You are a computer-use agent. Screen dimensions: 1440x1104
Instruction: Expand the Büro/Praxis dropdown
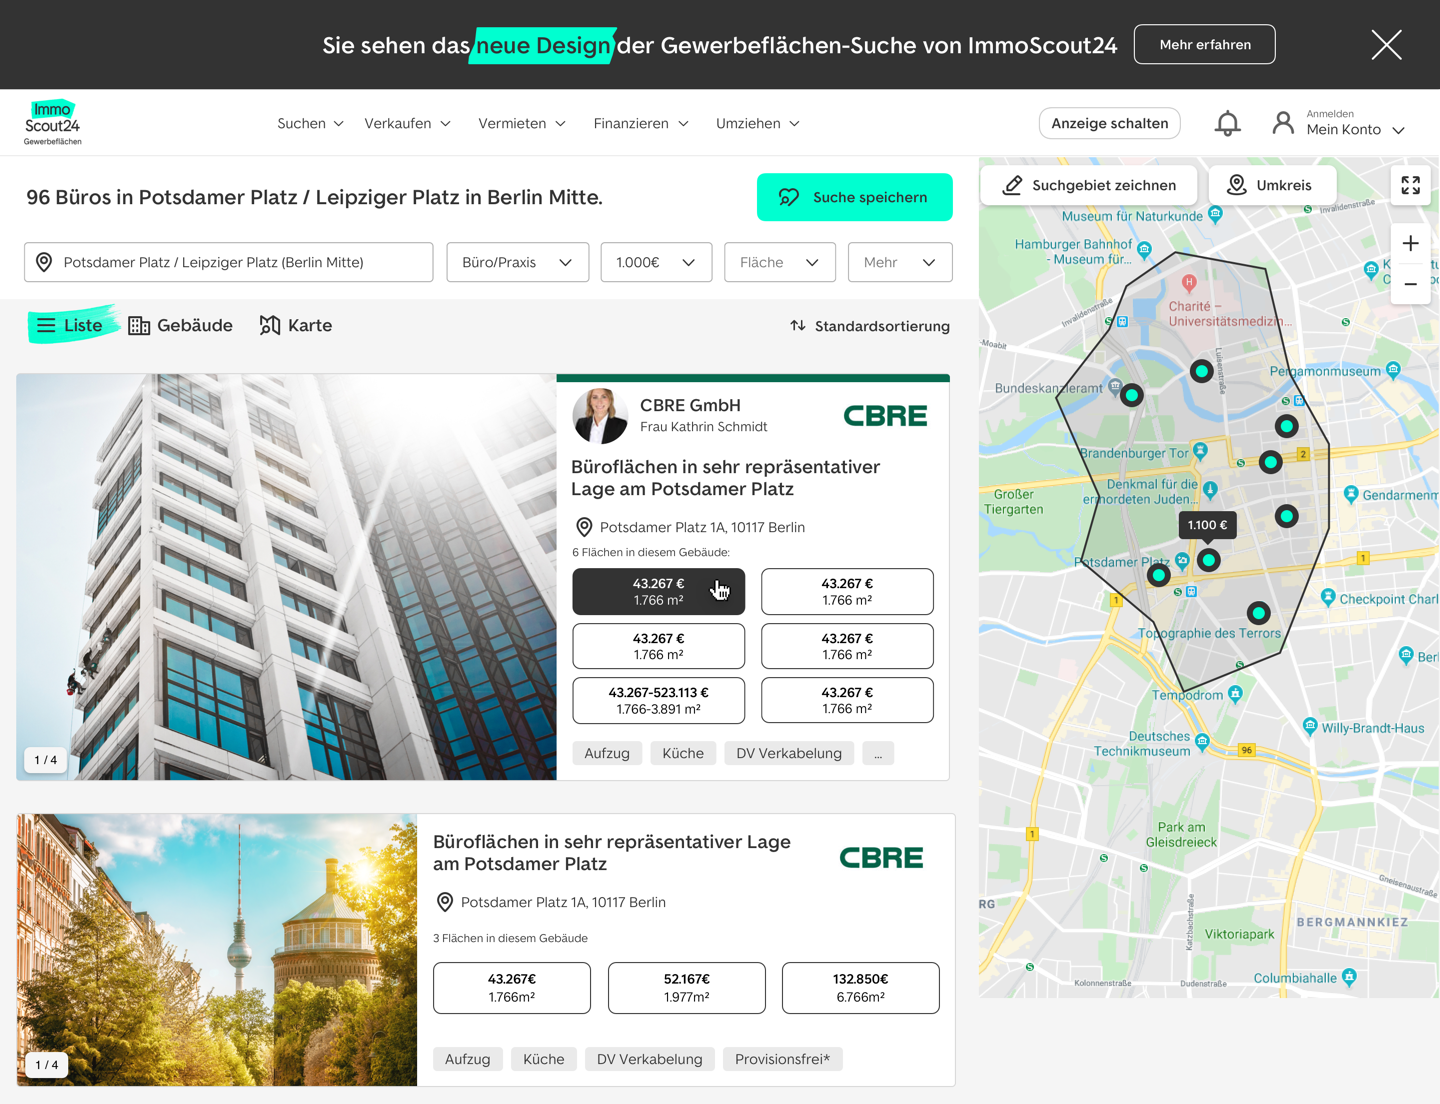pos(517,262)
